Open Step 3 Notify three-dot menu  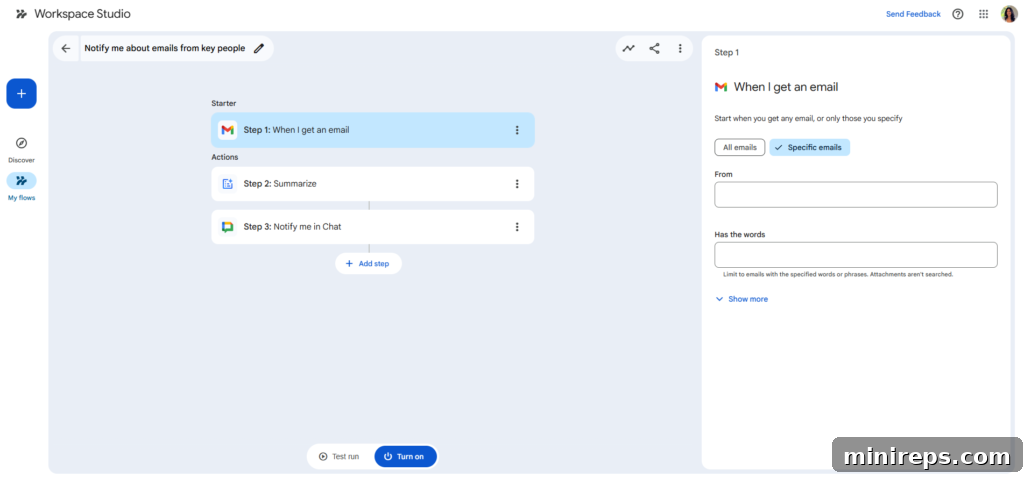(x=517, y=227)
